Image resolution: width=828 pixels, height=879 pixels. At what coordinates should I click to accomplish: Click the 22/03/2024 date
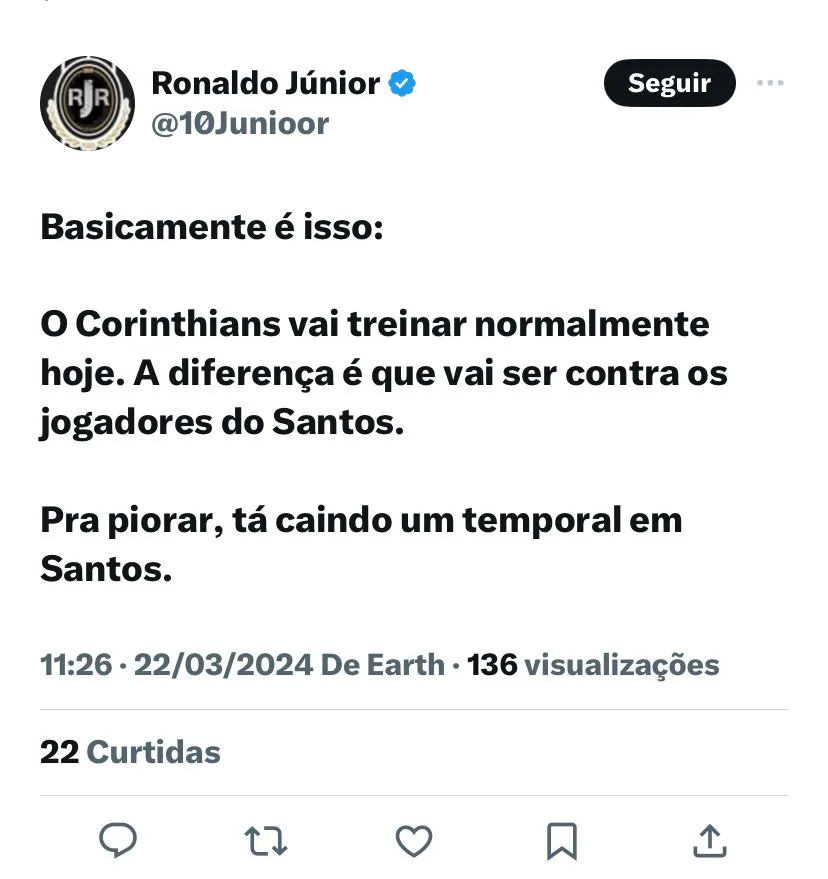pyautogui.click(x=222, y=665)
